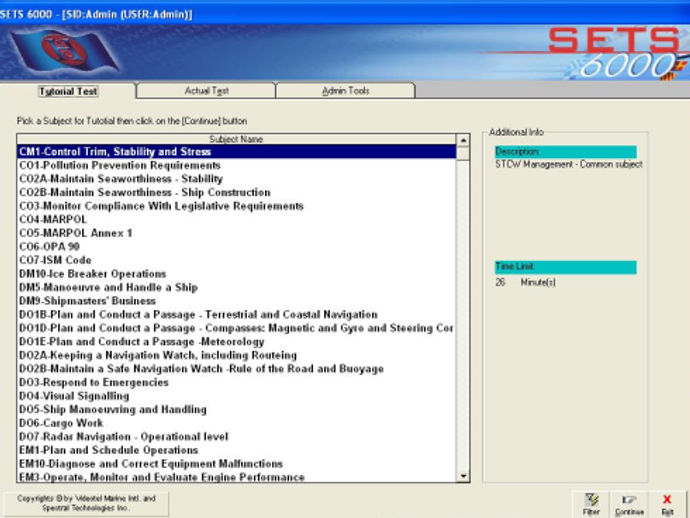Click the subject list scroll up arrow
This screenshot has width=690, height=518.
(x=463, y=140)
